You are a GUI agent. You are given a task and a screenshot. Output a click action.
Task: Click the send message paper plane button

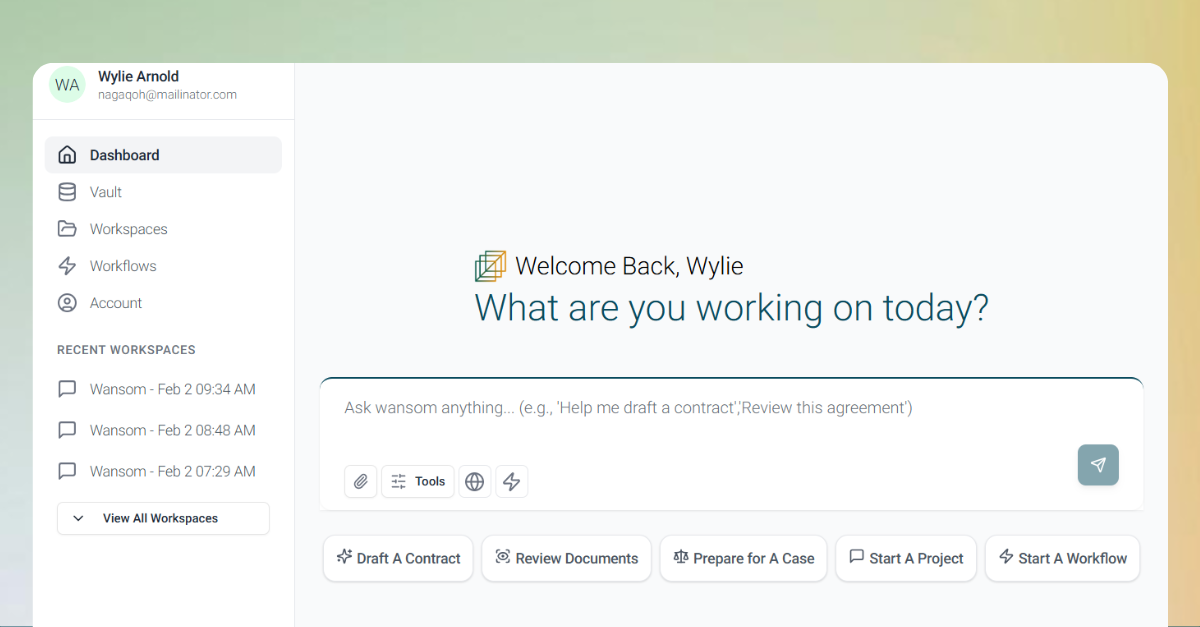[1098, 465]
